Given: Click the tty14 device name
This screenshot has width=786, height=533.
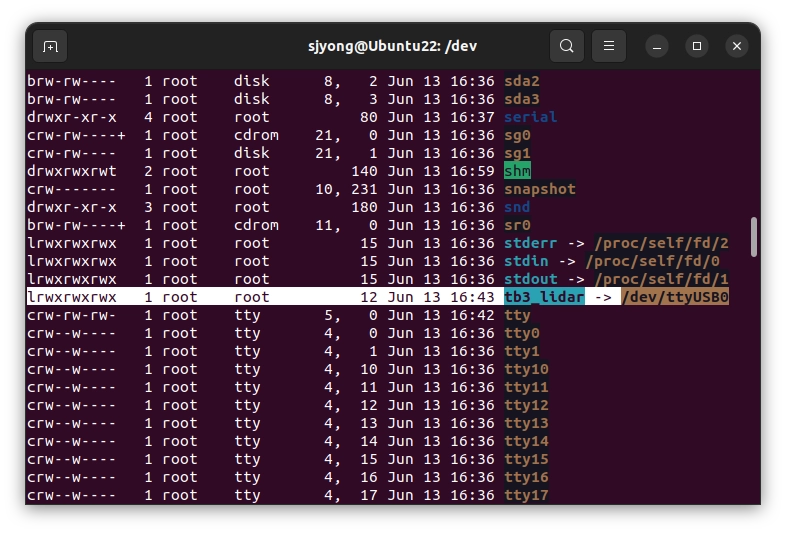Looking at the screenshot, I should [526, 442].
